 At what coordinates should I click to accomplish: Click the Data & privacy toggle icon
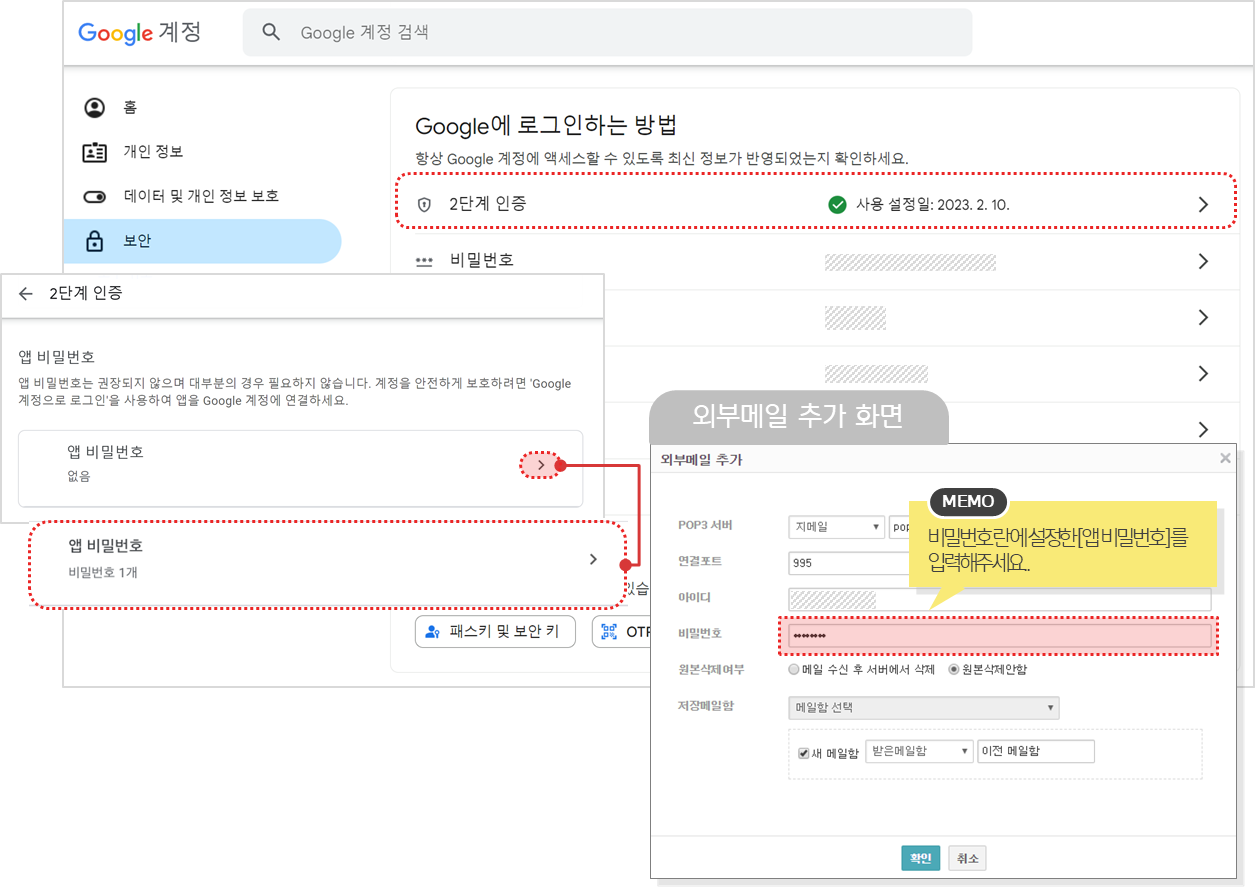(95, 197)
